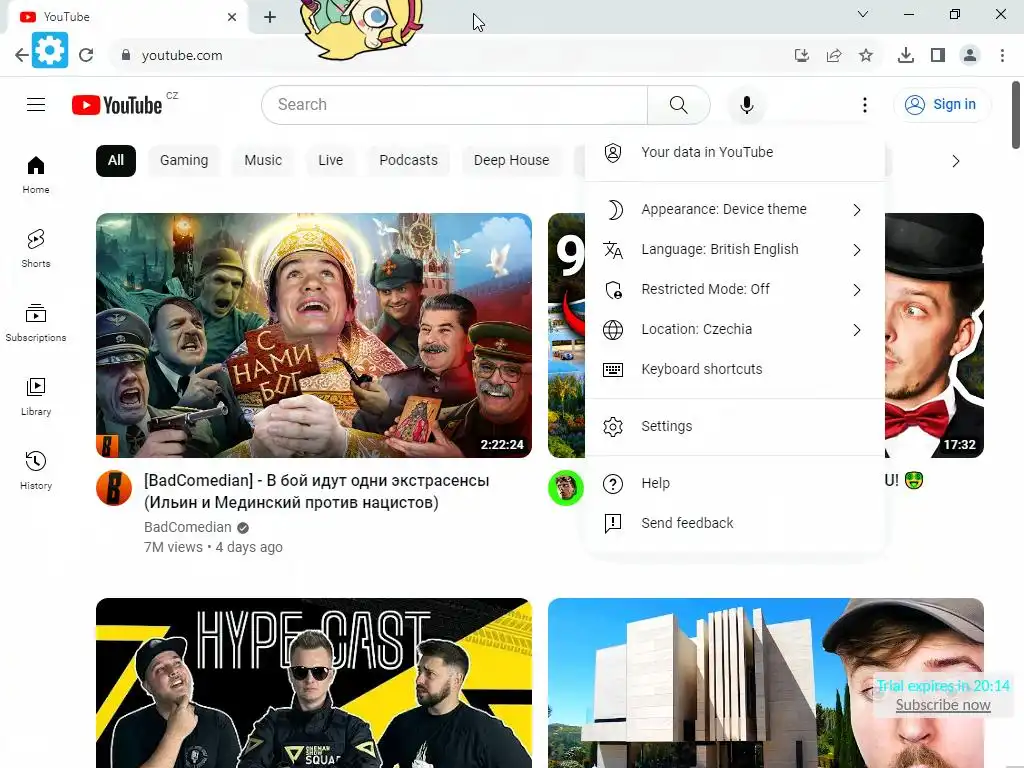Install app icon in address bar
The height and width of the screenshot is (768, 1024).
point(802,56)
